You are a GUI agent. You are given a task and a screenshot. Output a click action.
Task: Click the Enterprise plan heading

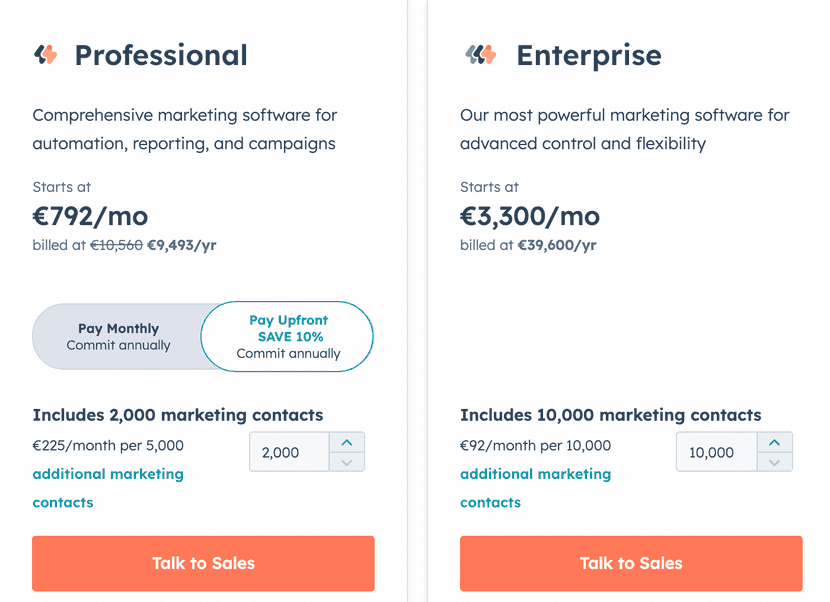point(588,55)
